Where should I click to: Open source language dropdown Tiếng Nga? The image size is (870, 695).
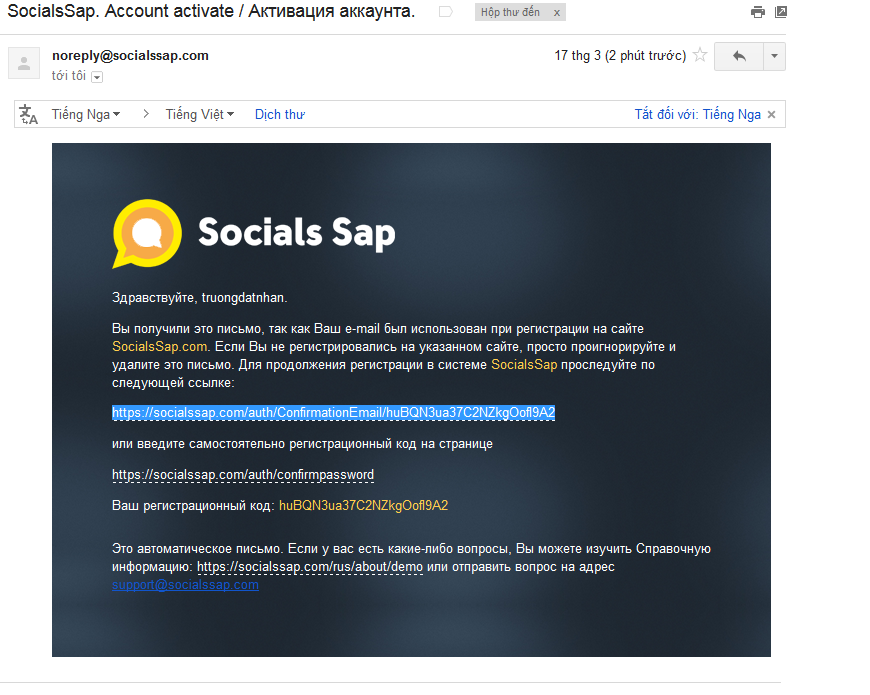click(86, 114)
